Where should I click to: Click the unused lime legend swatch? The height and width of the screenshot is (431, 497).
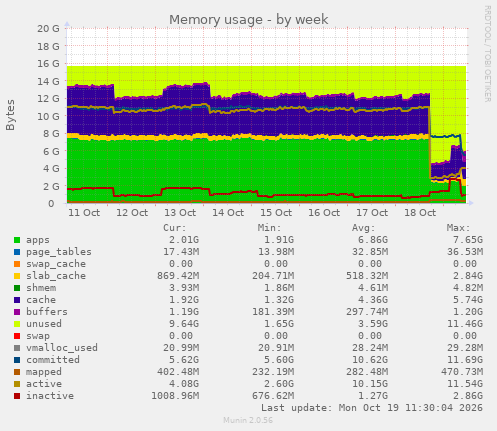pyautogui.click(x=17, y=324)
